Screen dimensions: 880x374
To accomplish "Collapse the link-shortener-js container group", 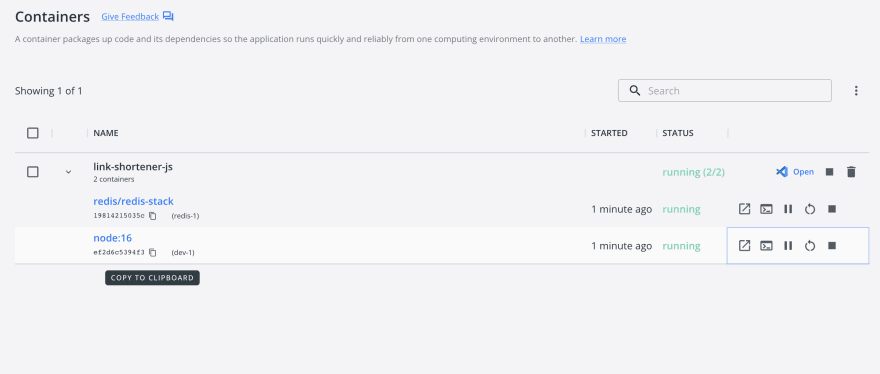I will (68, 172).
